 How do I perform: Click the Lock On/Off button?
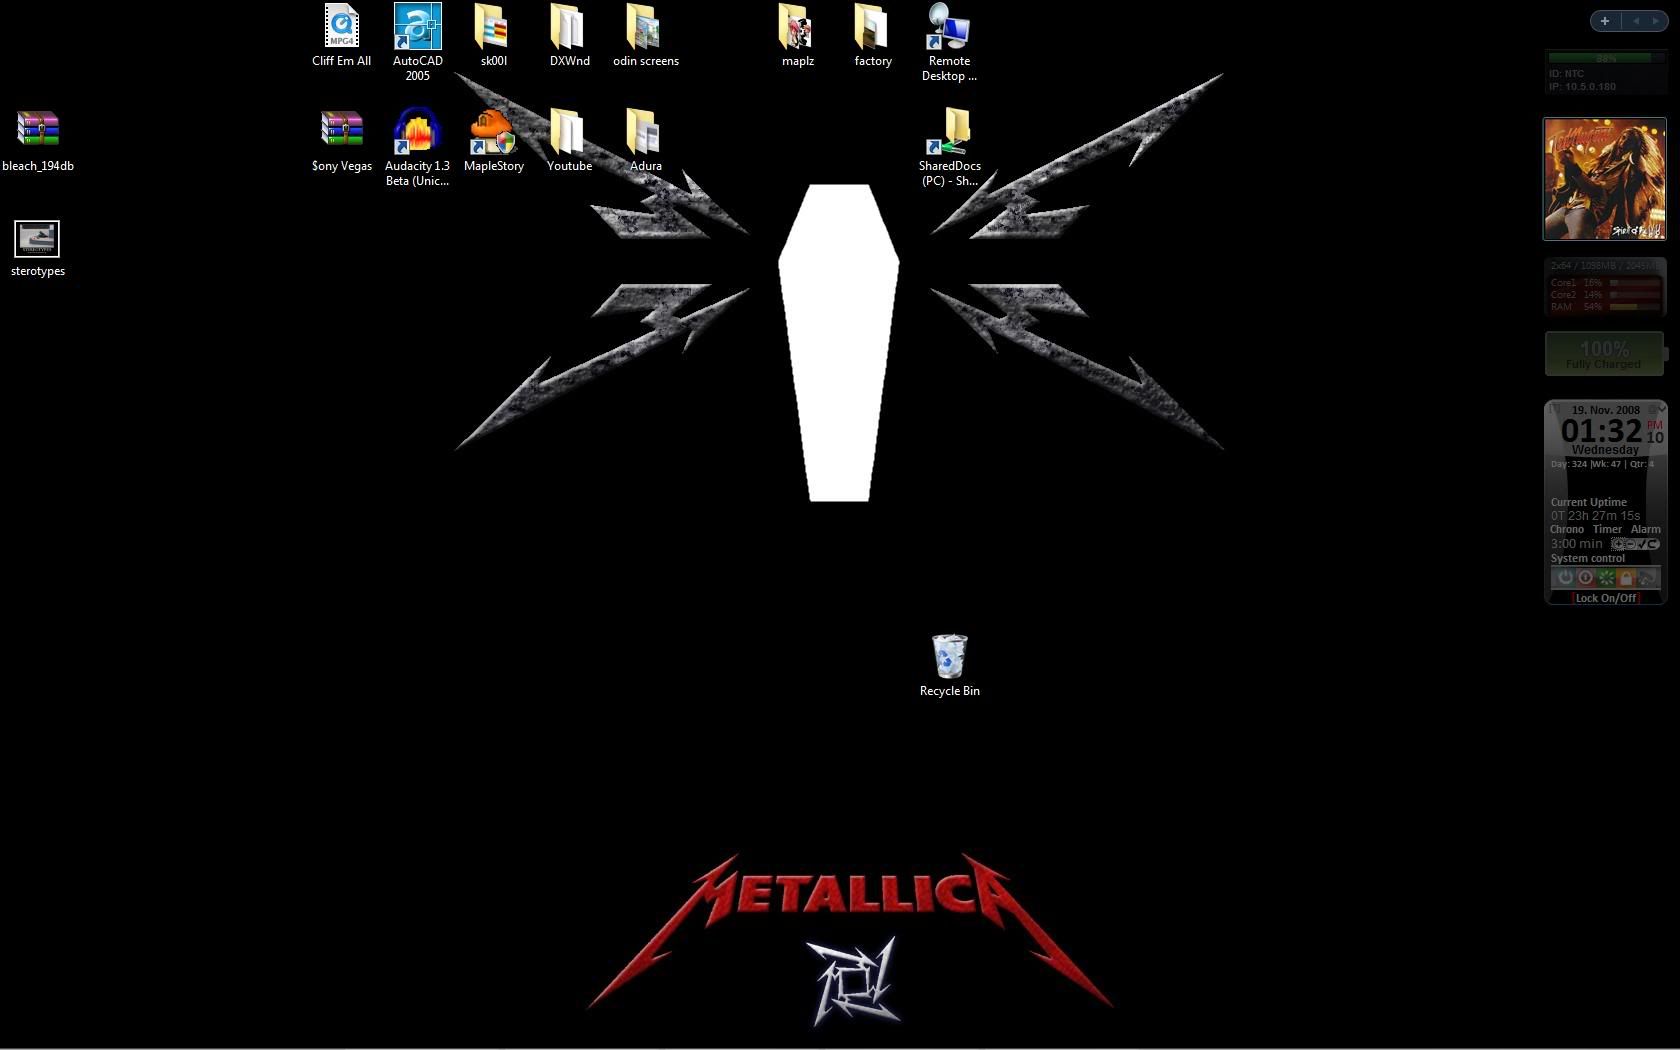coord(1606,598)
